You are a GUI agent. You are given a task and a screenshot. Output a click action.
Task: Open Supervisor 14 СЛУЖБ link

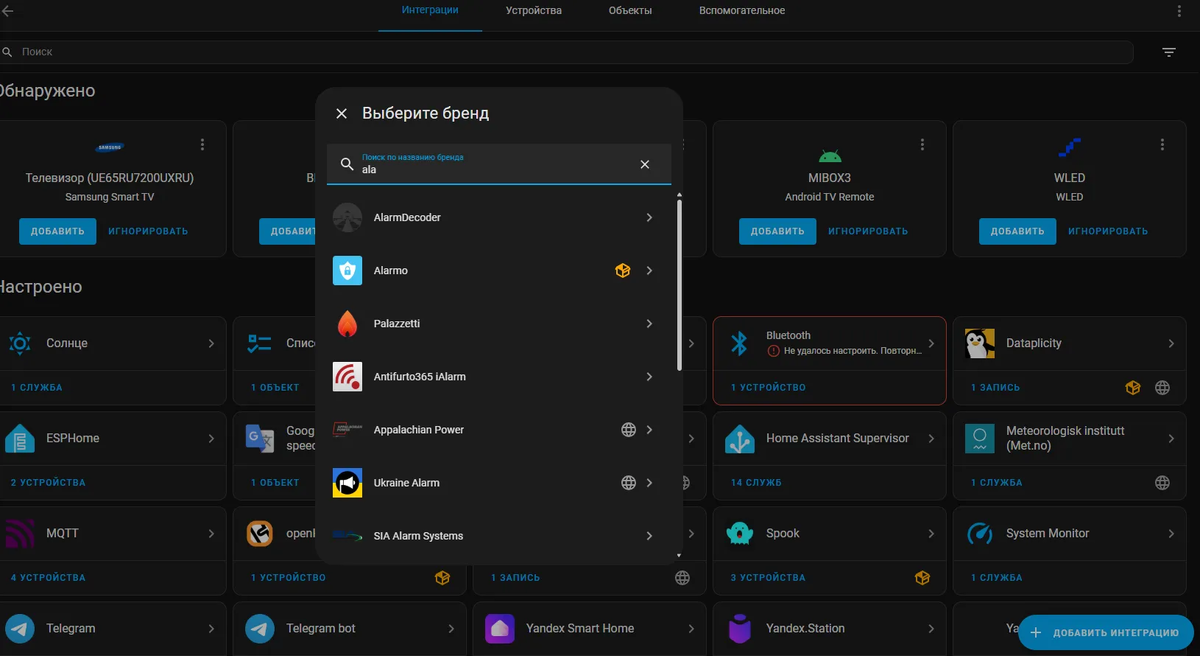coord(757,482)
